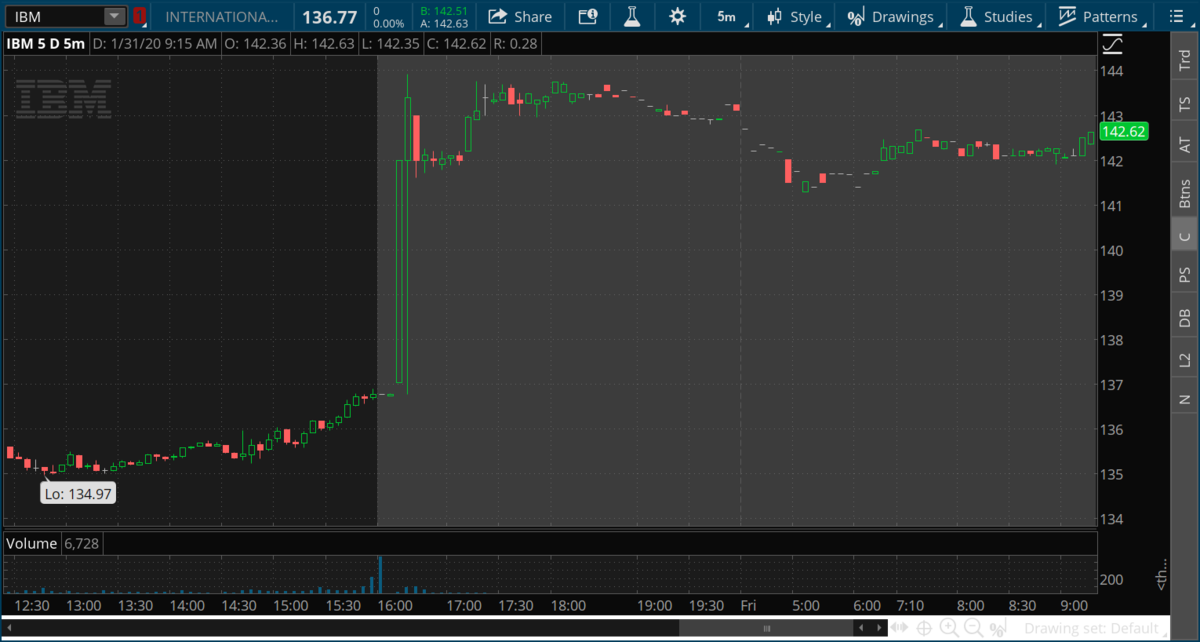Click the ask price A: 142.63
This screenshot has width=1200, height=642.
pyautogui.click(x=444, y=23)
